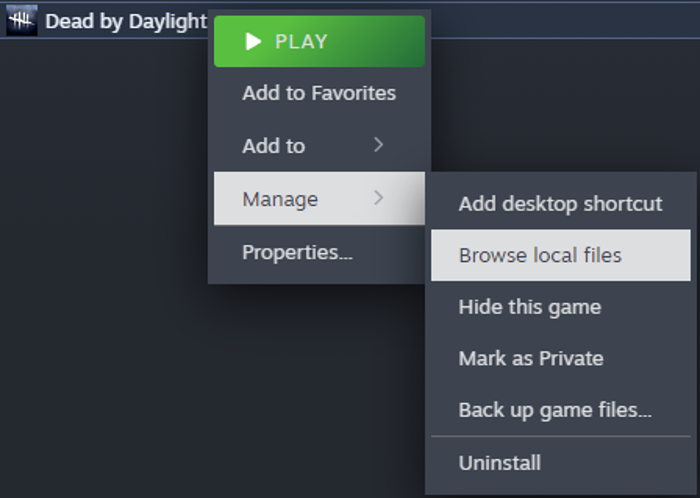This screenshot has height=498, width=700.
Task: Click the Dead by Daylight game icon
Action: [21, 21]
